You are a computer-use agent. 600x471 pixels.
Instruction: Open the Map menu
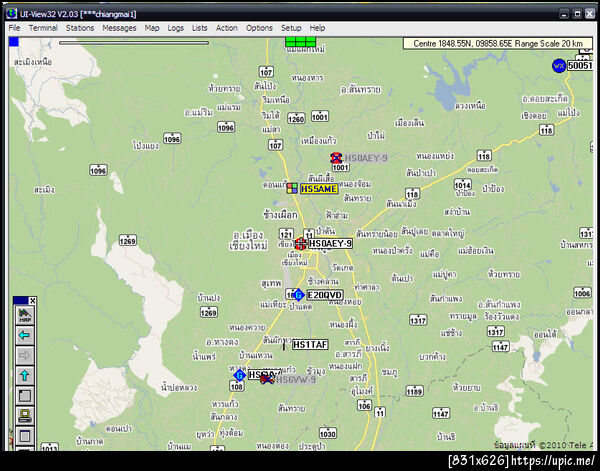(x=152, y=28)
